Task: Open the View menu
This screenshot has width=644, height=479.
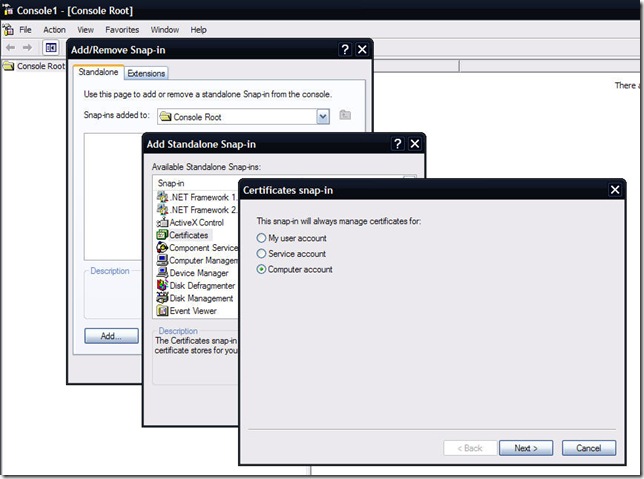Action: (x=85, y=30)
